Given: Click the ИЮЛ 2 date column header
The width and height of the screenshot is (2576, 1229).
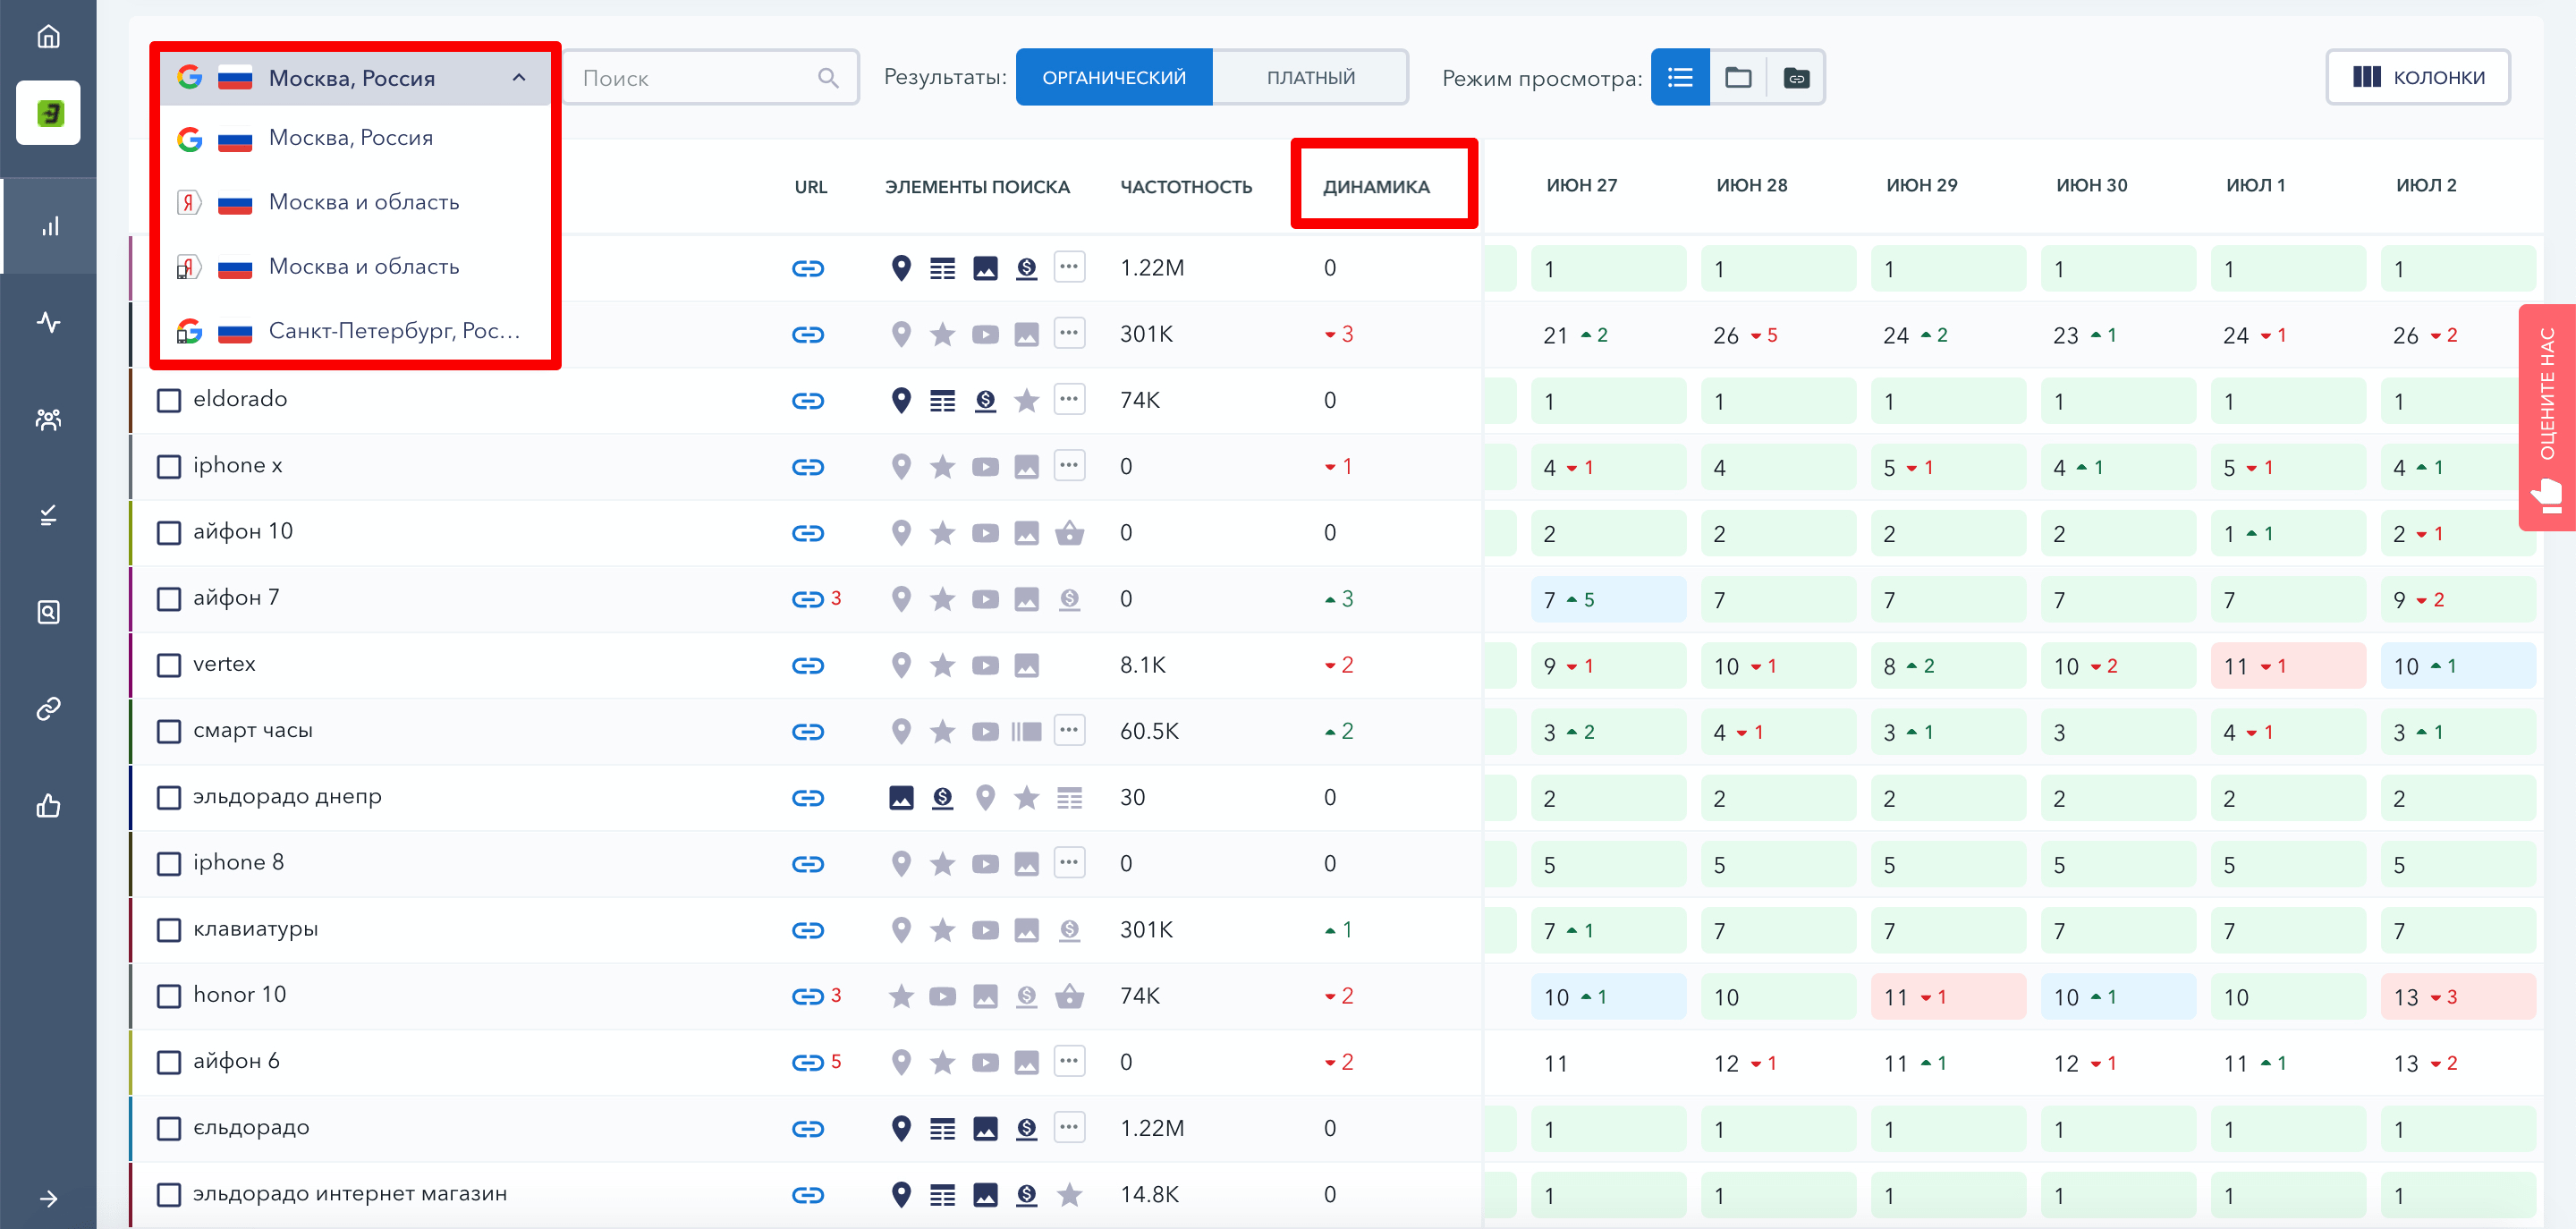Looking at the screenshot, I should pyautogui.click(x=2426, y=185).
